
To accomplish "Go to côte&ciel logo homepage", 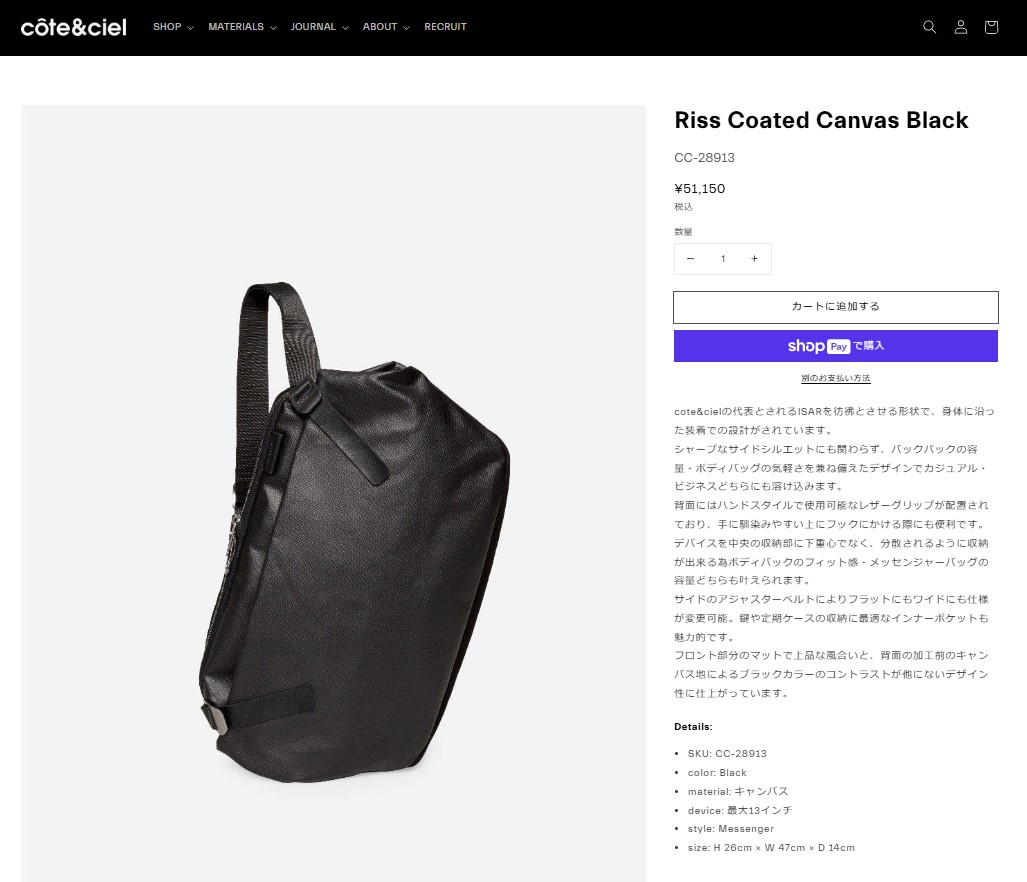I will click(x=73, y=27).
